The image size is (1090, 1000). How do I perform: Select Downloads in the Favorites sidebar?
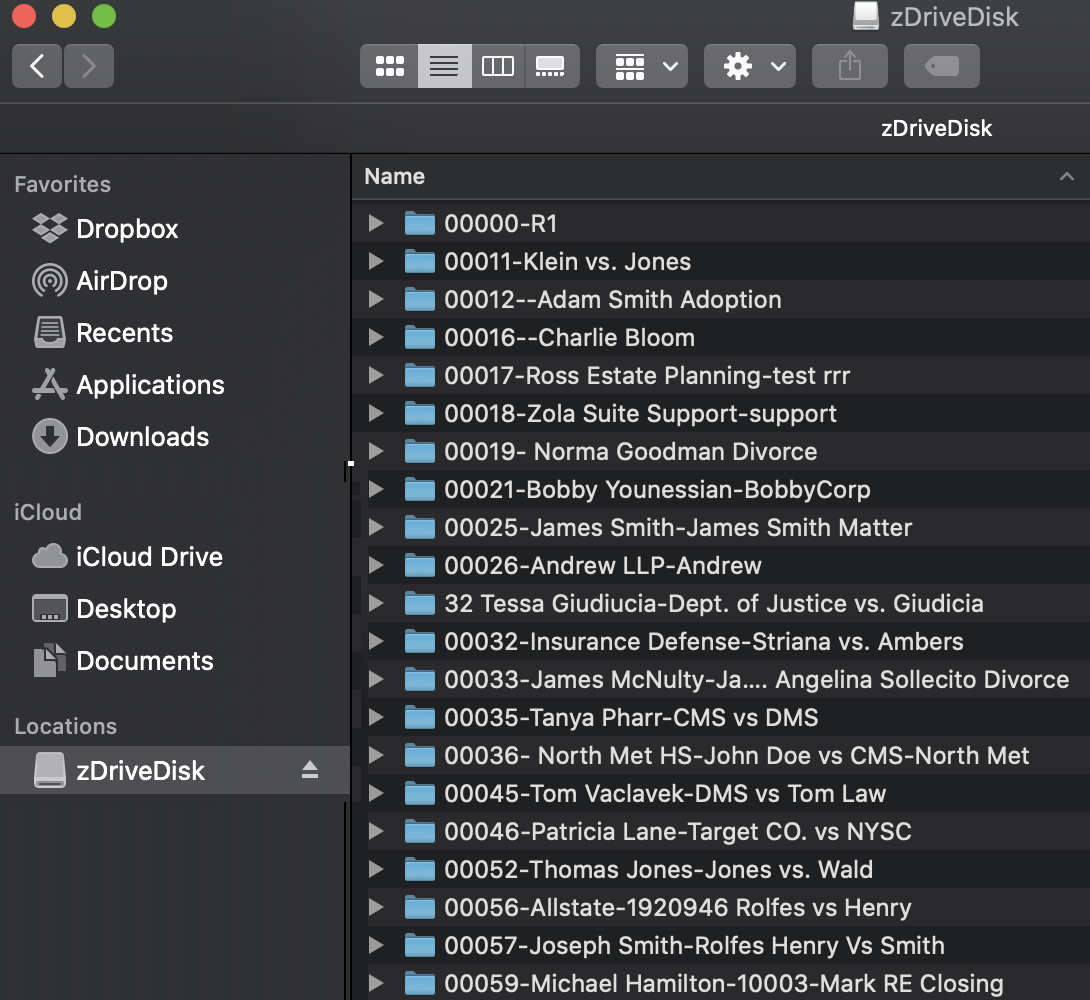144,437
